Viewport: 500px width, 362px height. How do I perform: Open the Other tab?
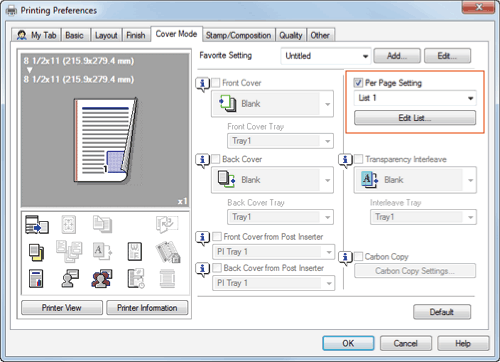tap(320, 35)
